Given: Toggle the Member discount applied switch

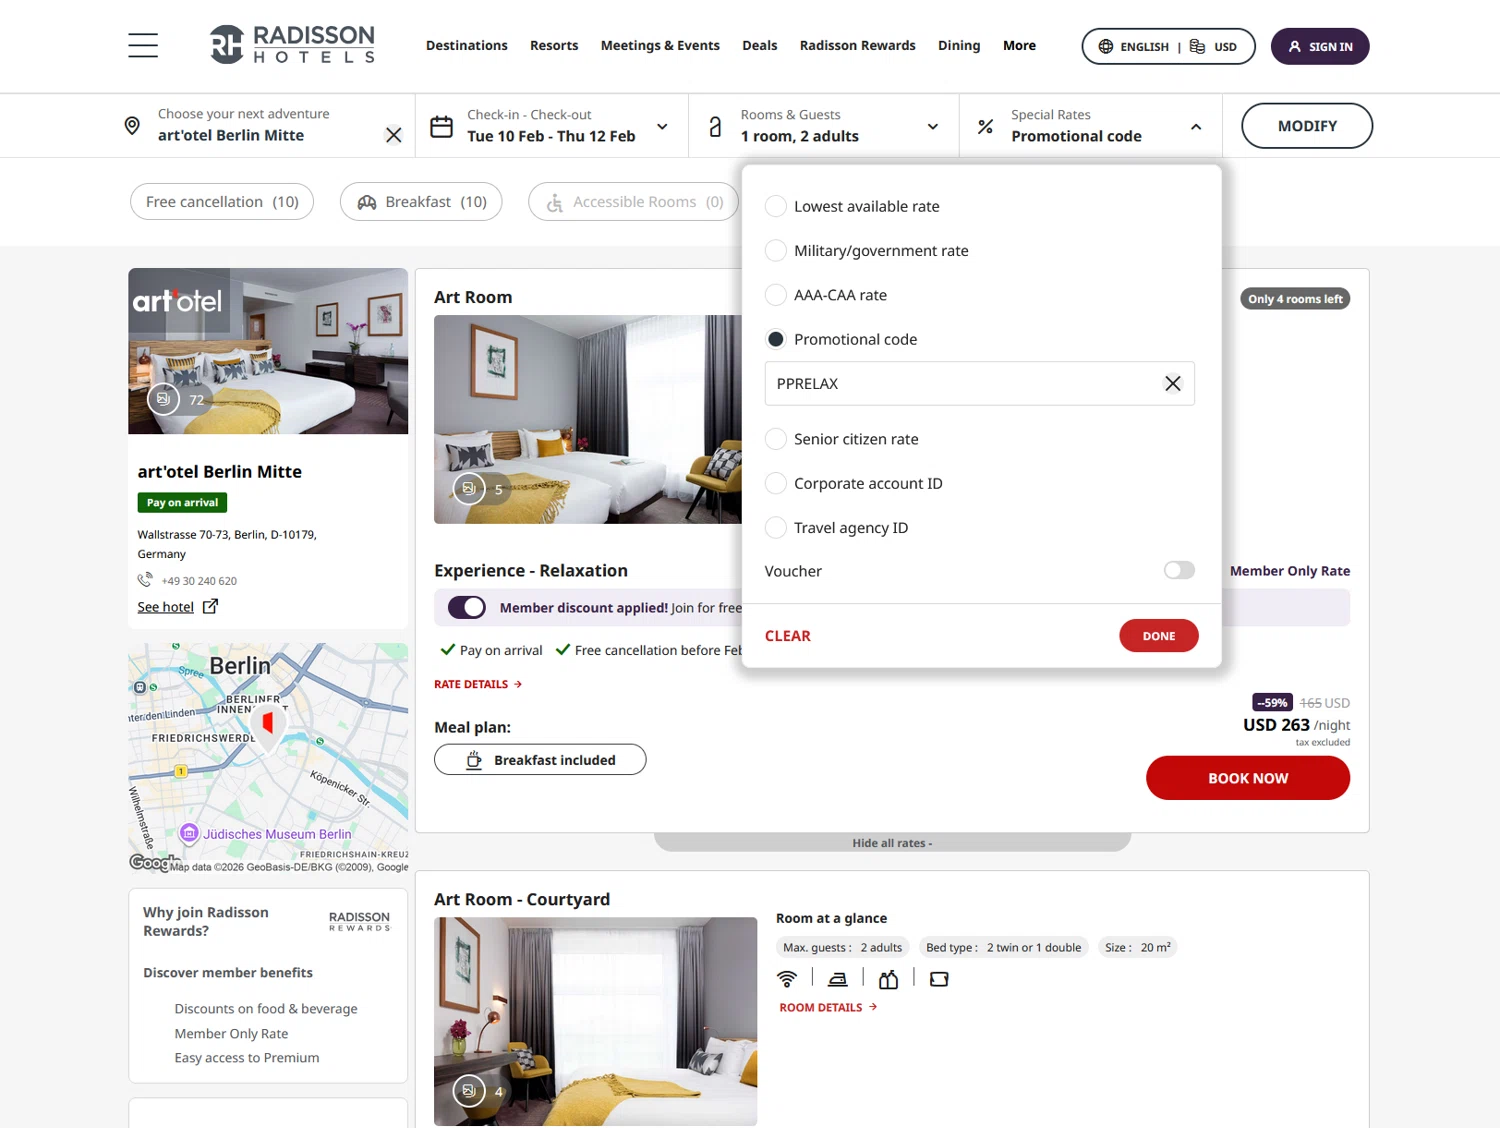Looking at the screenshot, I should pyautogui.click(x=467, y=607).
